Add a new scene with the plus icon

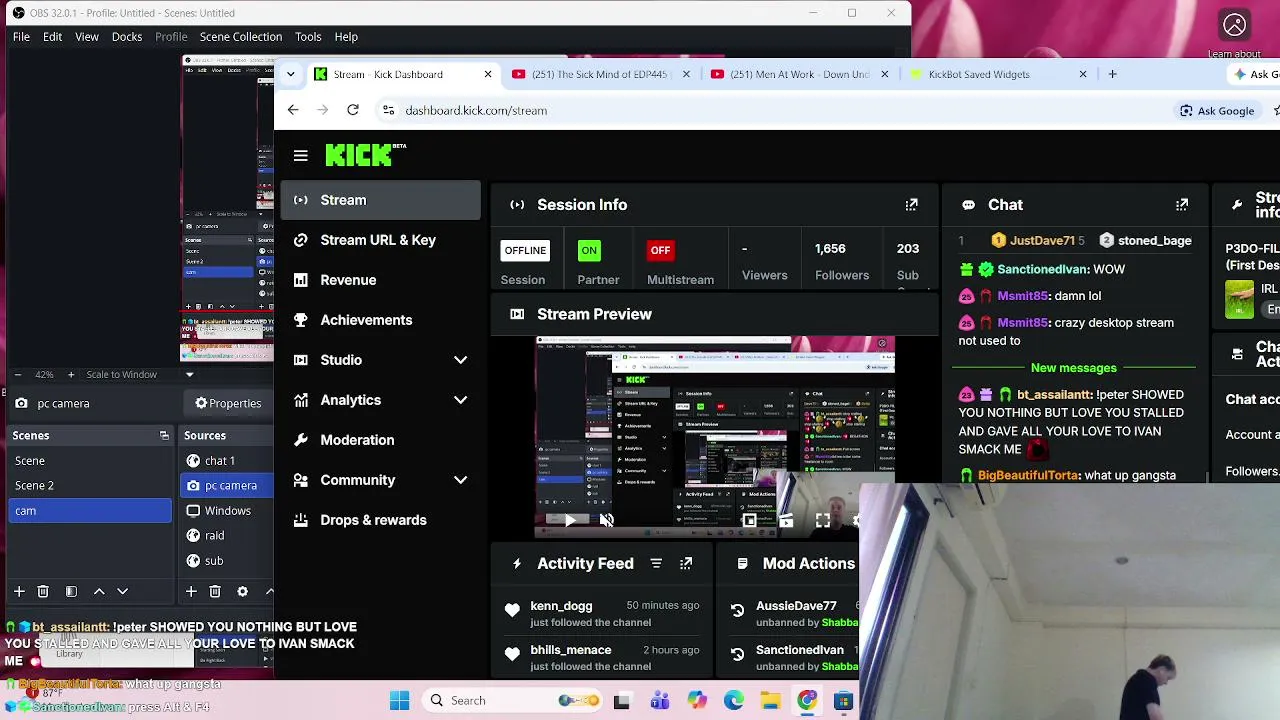click(19, 592)
